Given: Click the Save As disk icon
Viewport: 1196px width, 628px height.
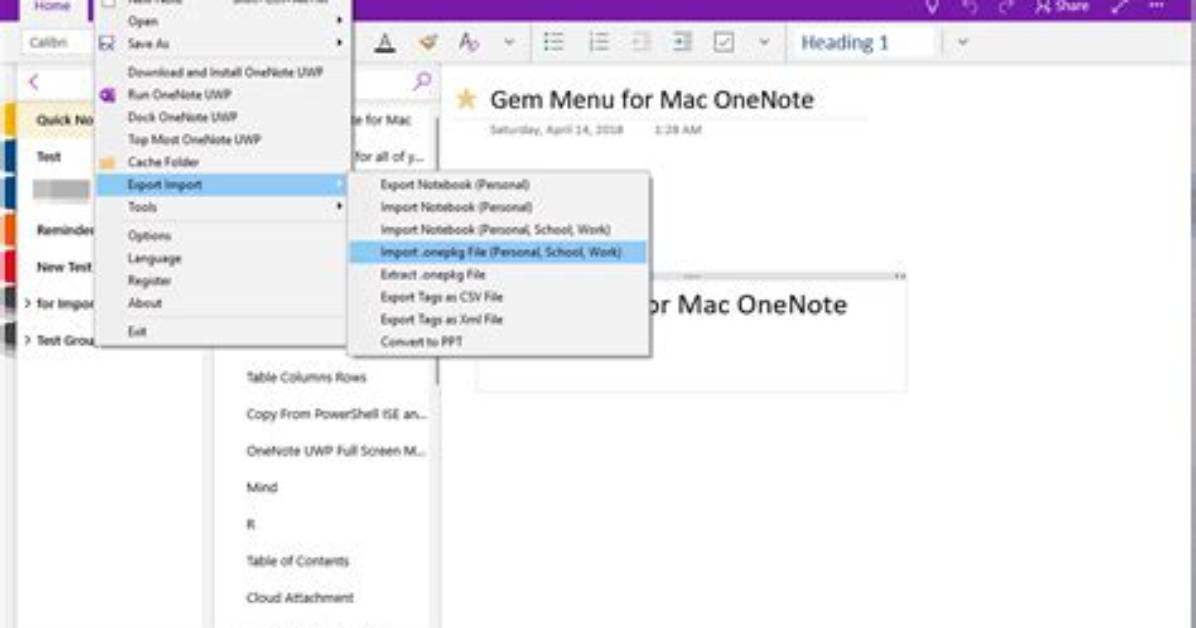Looking at the screenshot, I should (107, 43).
